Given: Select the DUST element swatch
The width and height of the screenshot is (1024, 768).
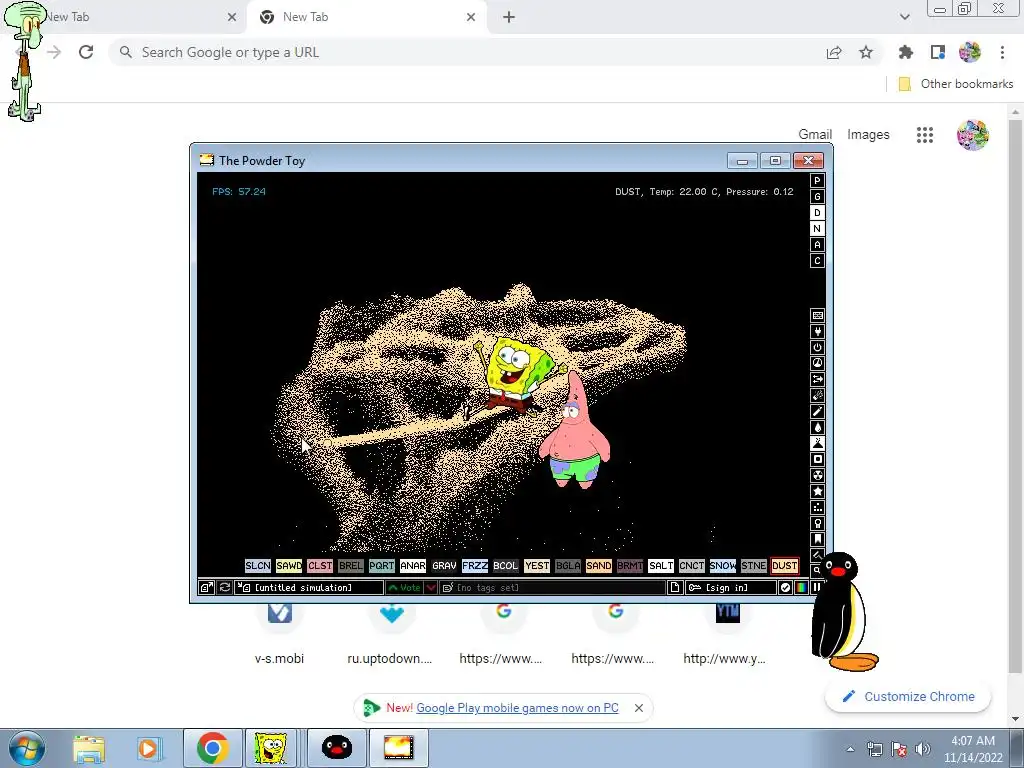Looking at the screenshot, I should [x=784, y=566].
